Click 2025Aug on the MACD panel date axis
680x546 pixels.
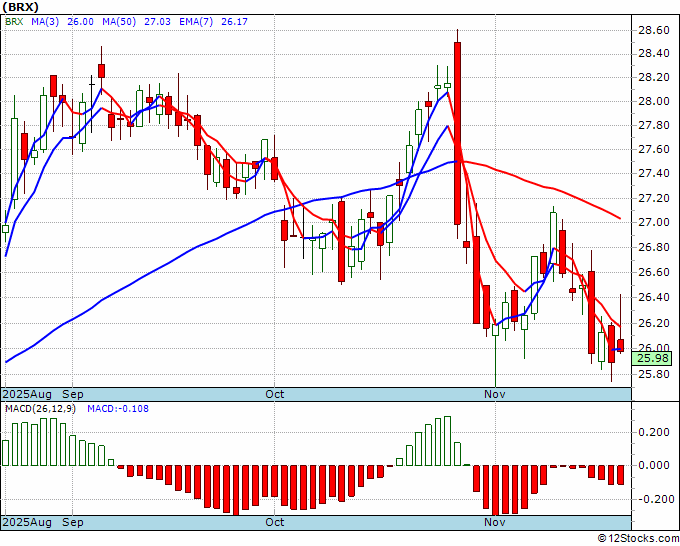click(27, 522)
